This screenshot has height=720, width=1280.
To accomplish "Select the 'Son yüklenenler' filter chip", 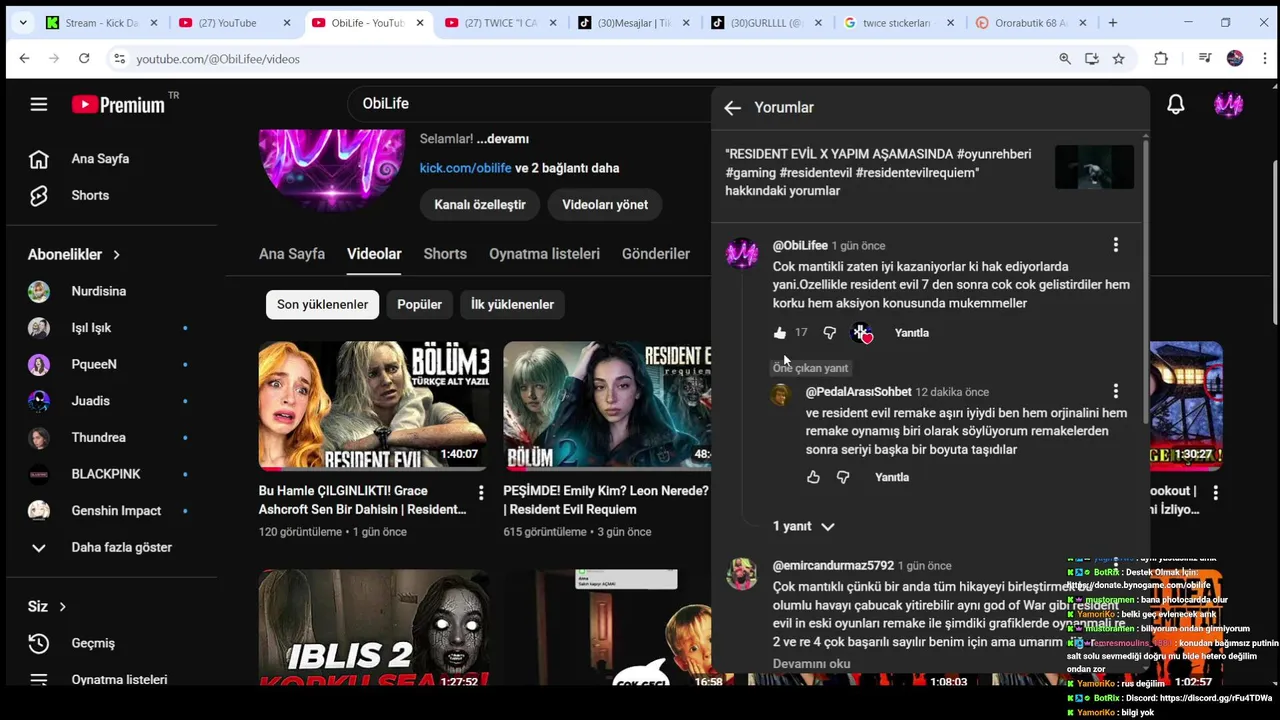I will (x=322, y=304).
